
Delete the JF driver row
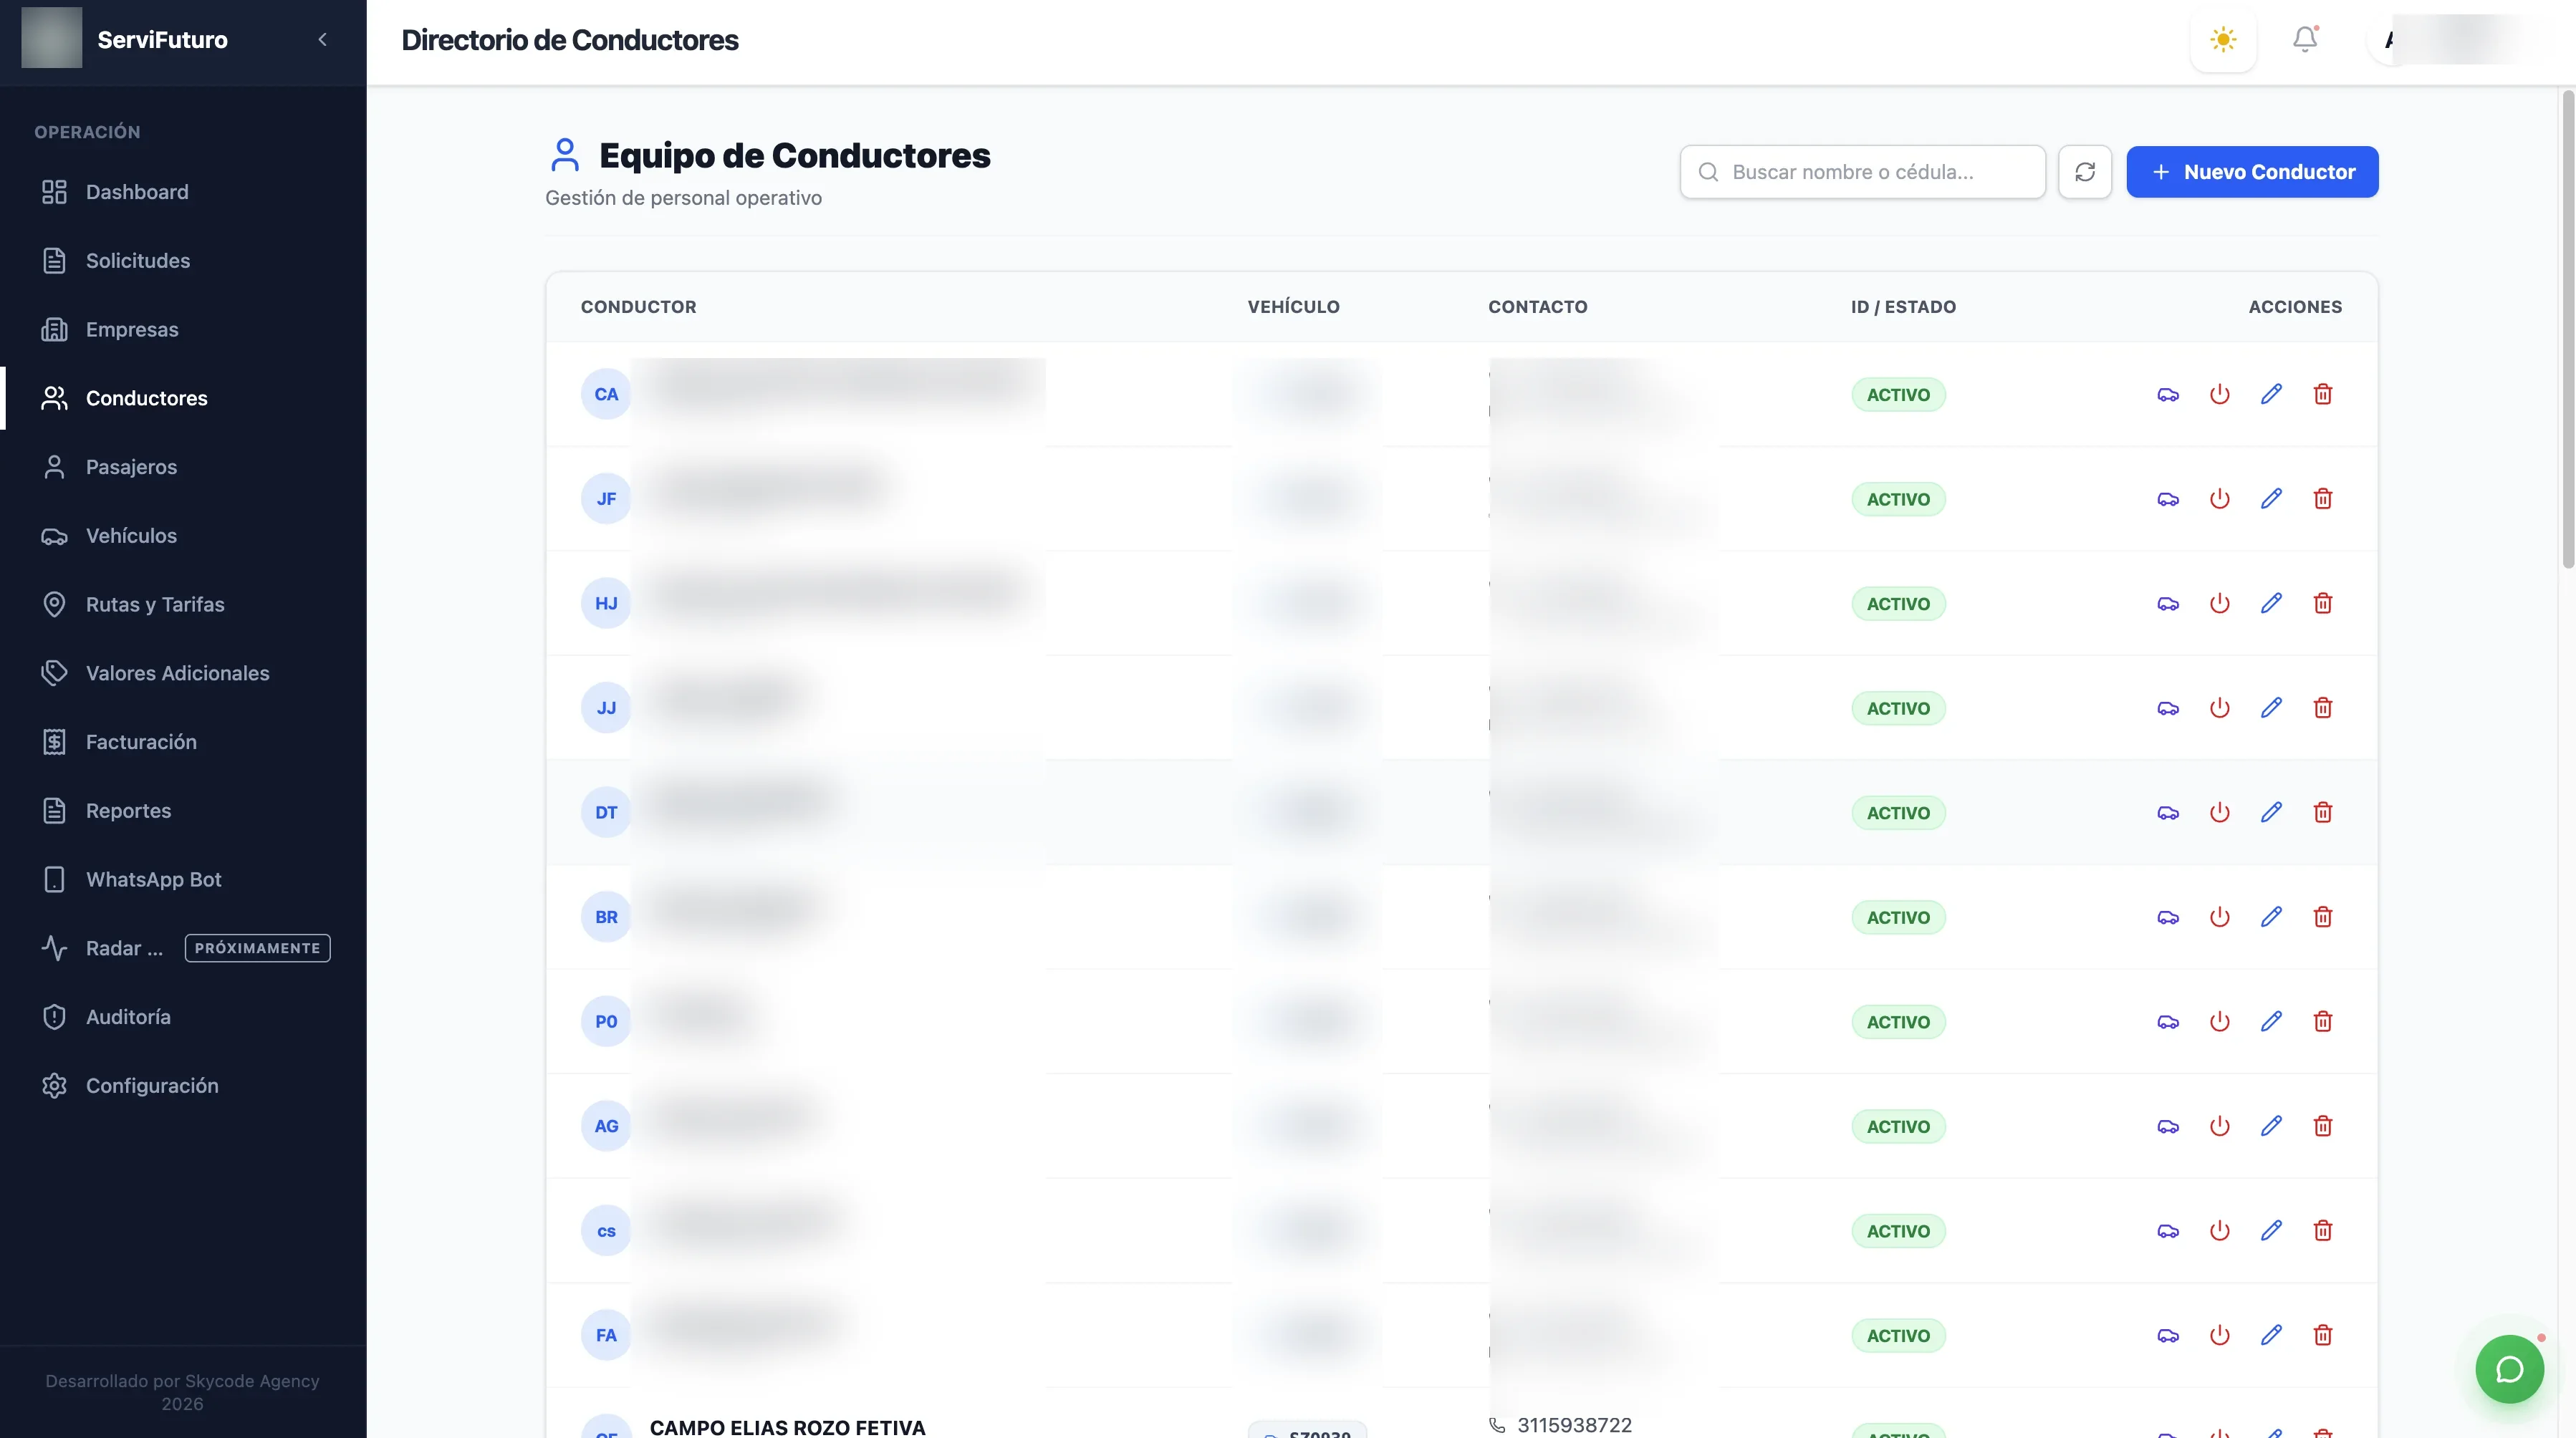[x=2323, y=499]
